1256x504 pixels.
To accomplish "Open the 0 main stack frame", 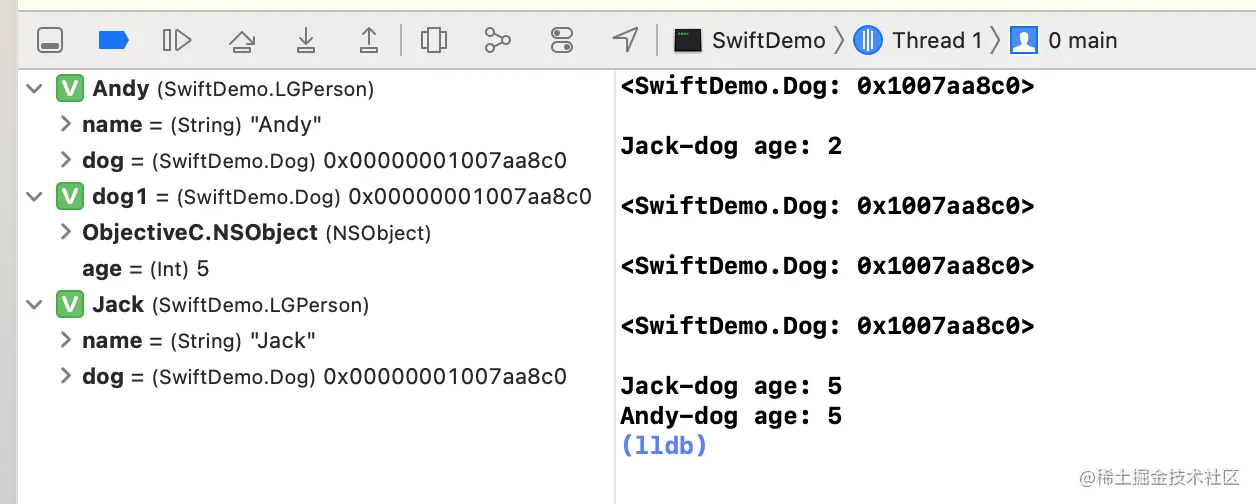I will pos(1065,40).
